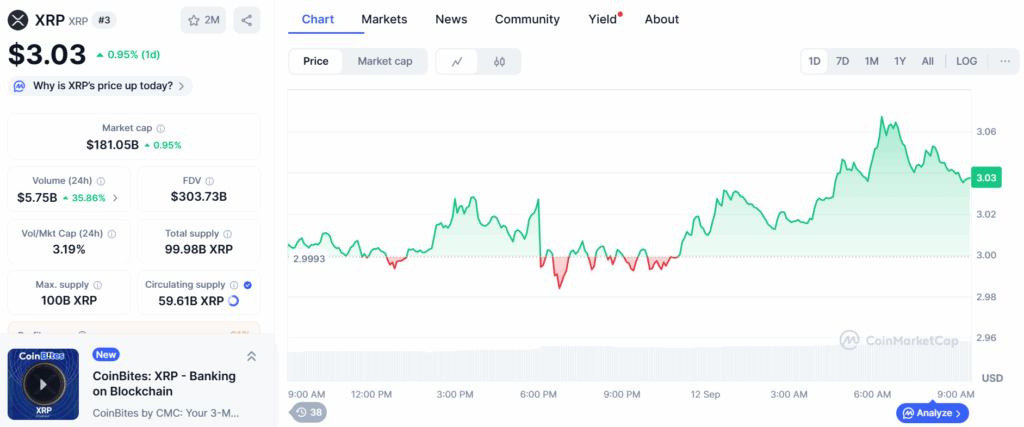
Task: Expand Volume (24h) details arrow
Action: 114,198
